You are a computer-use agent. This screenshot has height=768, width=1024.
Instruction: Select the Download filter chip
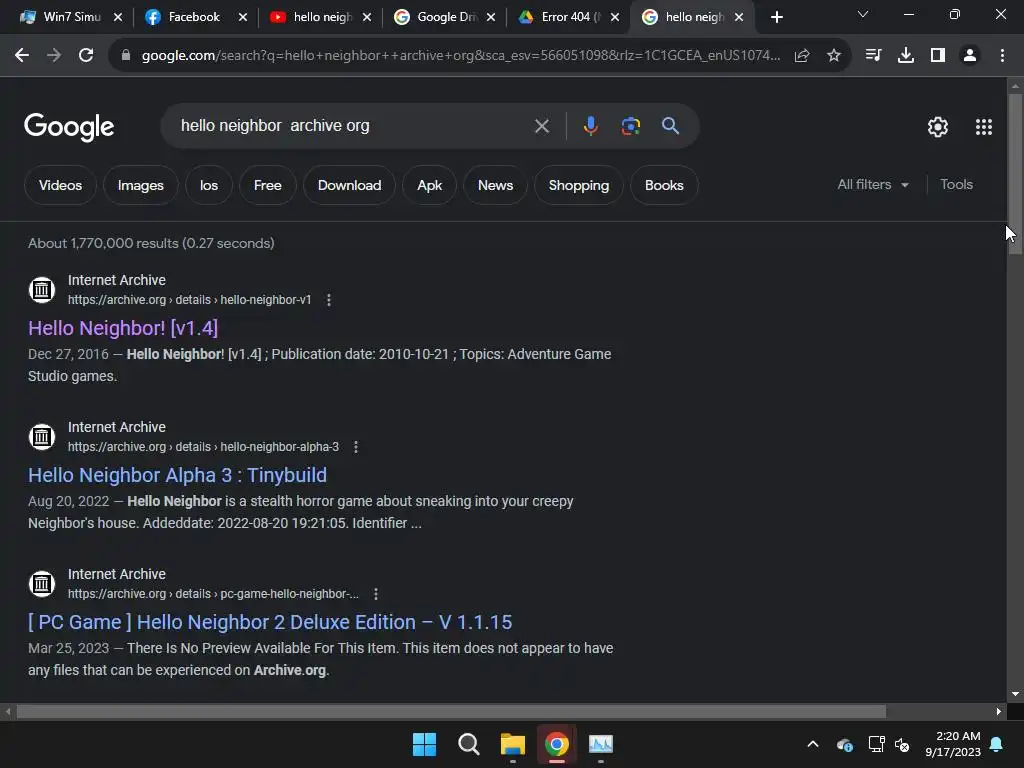[x=349, y=185]
